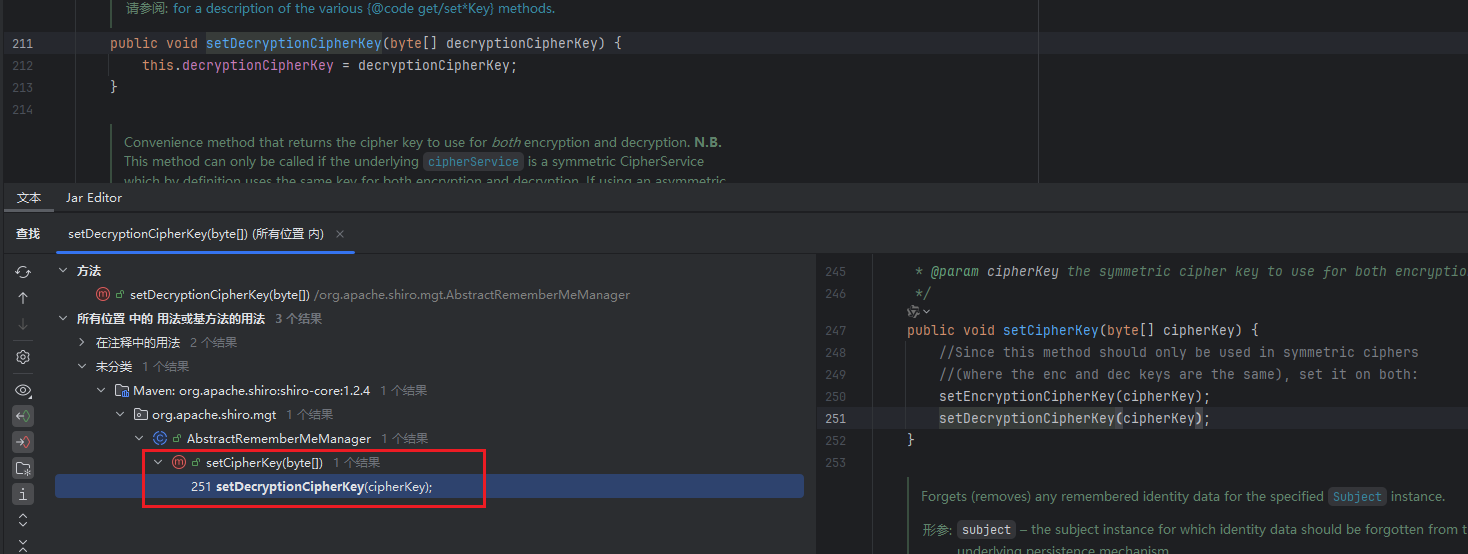Screen dimensions: 1468x554
Task: Switch to the Jar Editor tab
Action: pyautogui.click(x=94, y=198)
